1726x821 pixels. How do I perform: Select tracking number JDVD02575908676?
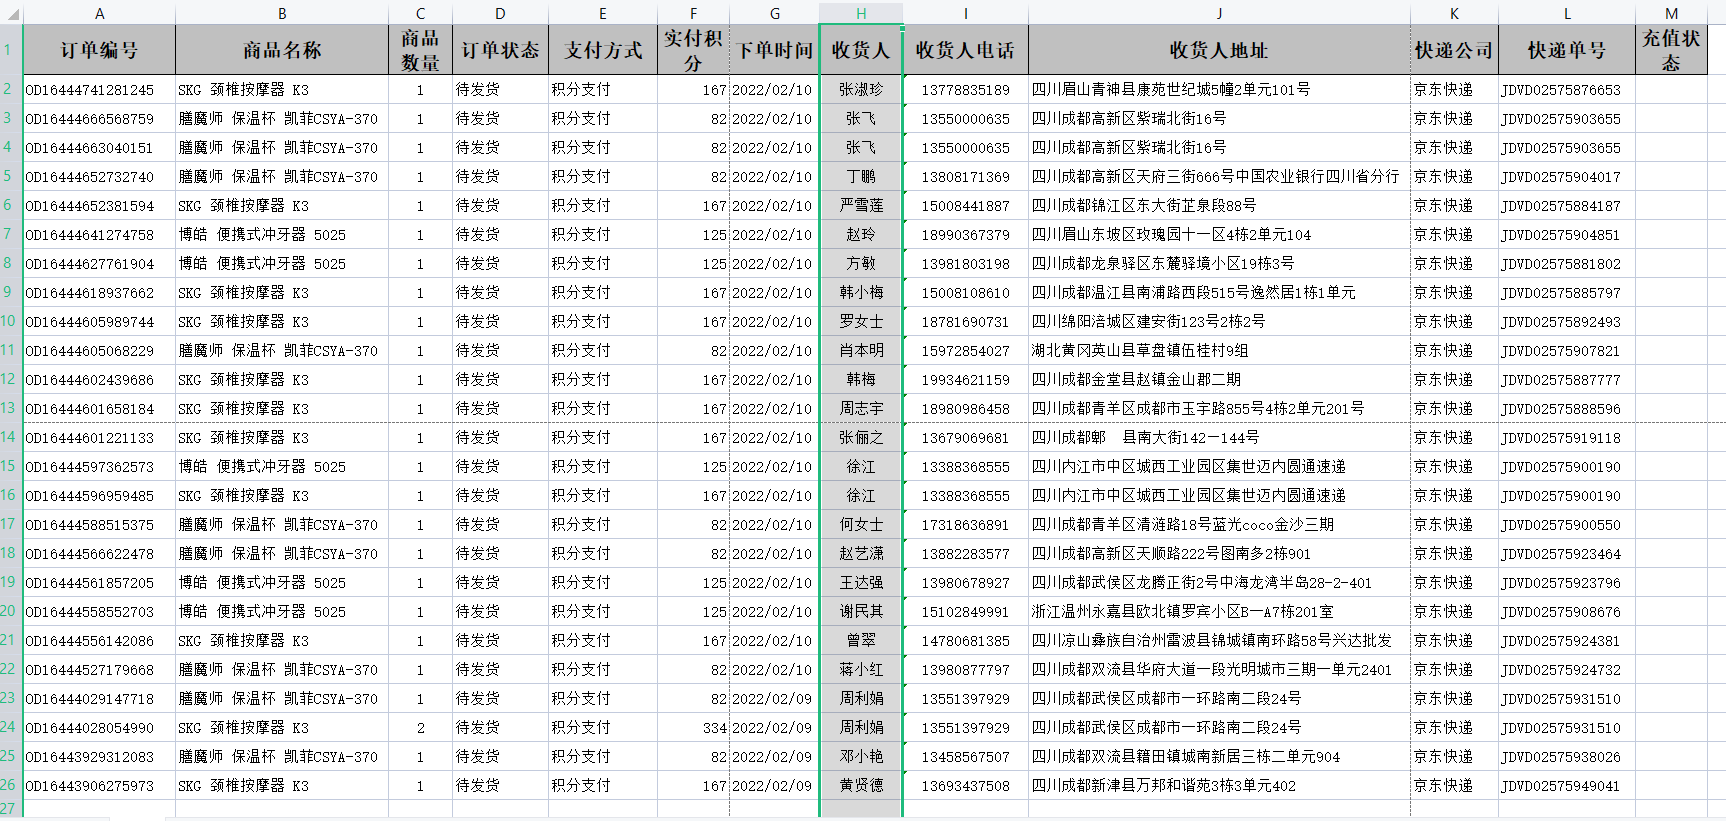(x=1567, y=612)
